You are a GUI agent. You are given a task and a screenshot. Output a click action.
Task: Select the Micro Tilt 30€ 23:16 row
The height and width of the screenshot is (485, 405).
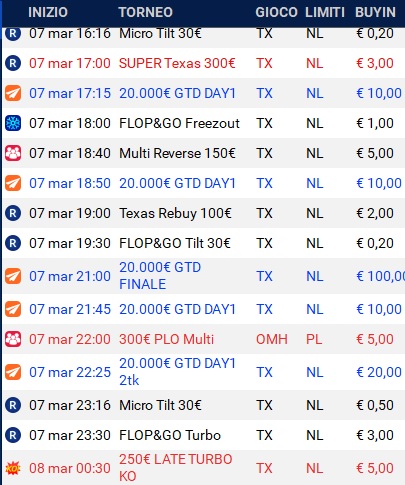pos(203,405)
